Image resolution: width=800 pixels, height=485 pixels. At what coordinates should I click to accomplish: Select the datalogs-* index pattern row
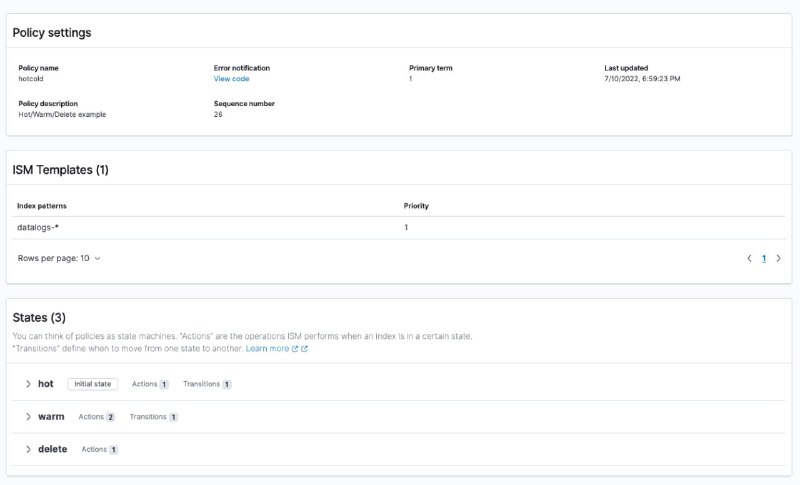[399, 227]
